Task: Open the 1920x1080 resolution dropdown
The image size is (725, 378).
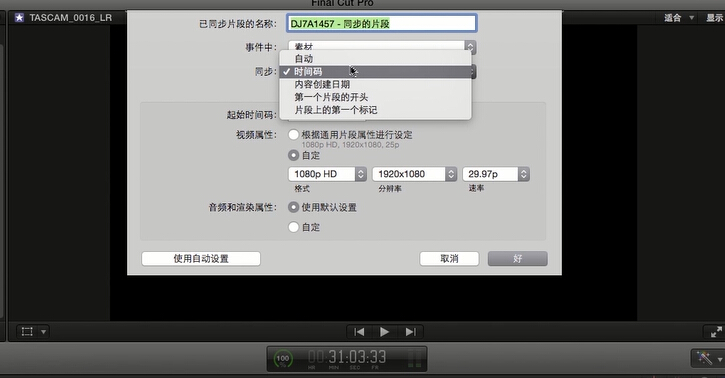Action: (414, 174)
